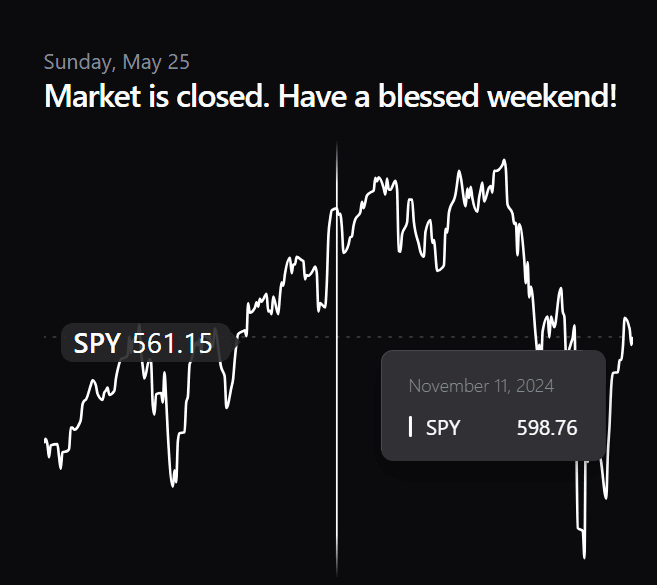
Task: Click the November 11, 2024 tooltip date
Action: tap(481, 385)
